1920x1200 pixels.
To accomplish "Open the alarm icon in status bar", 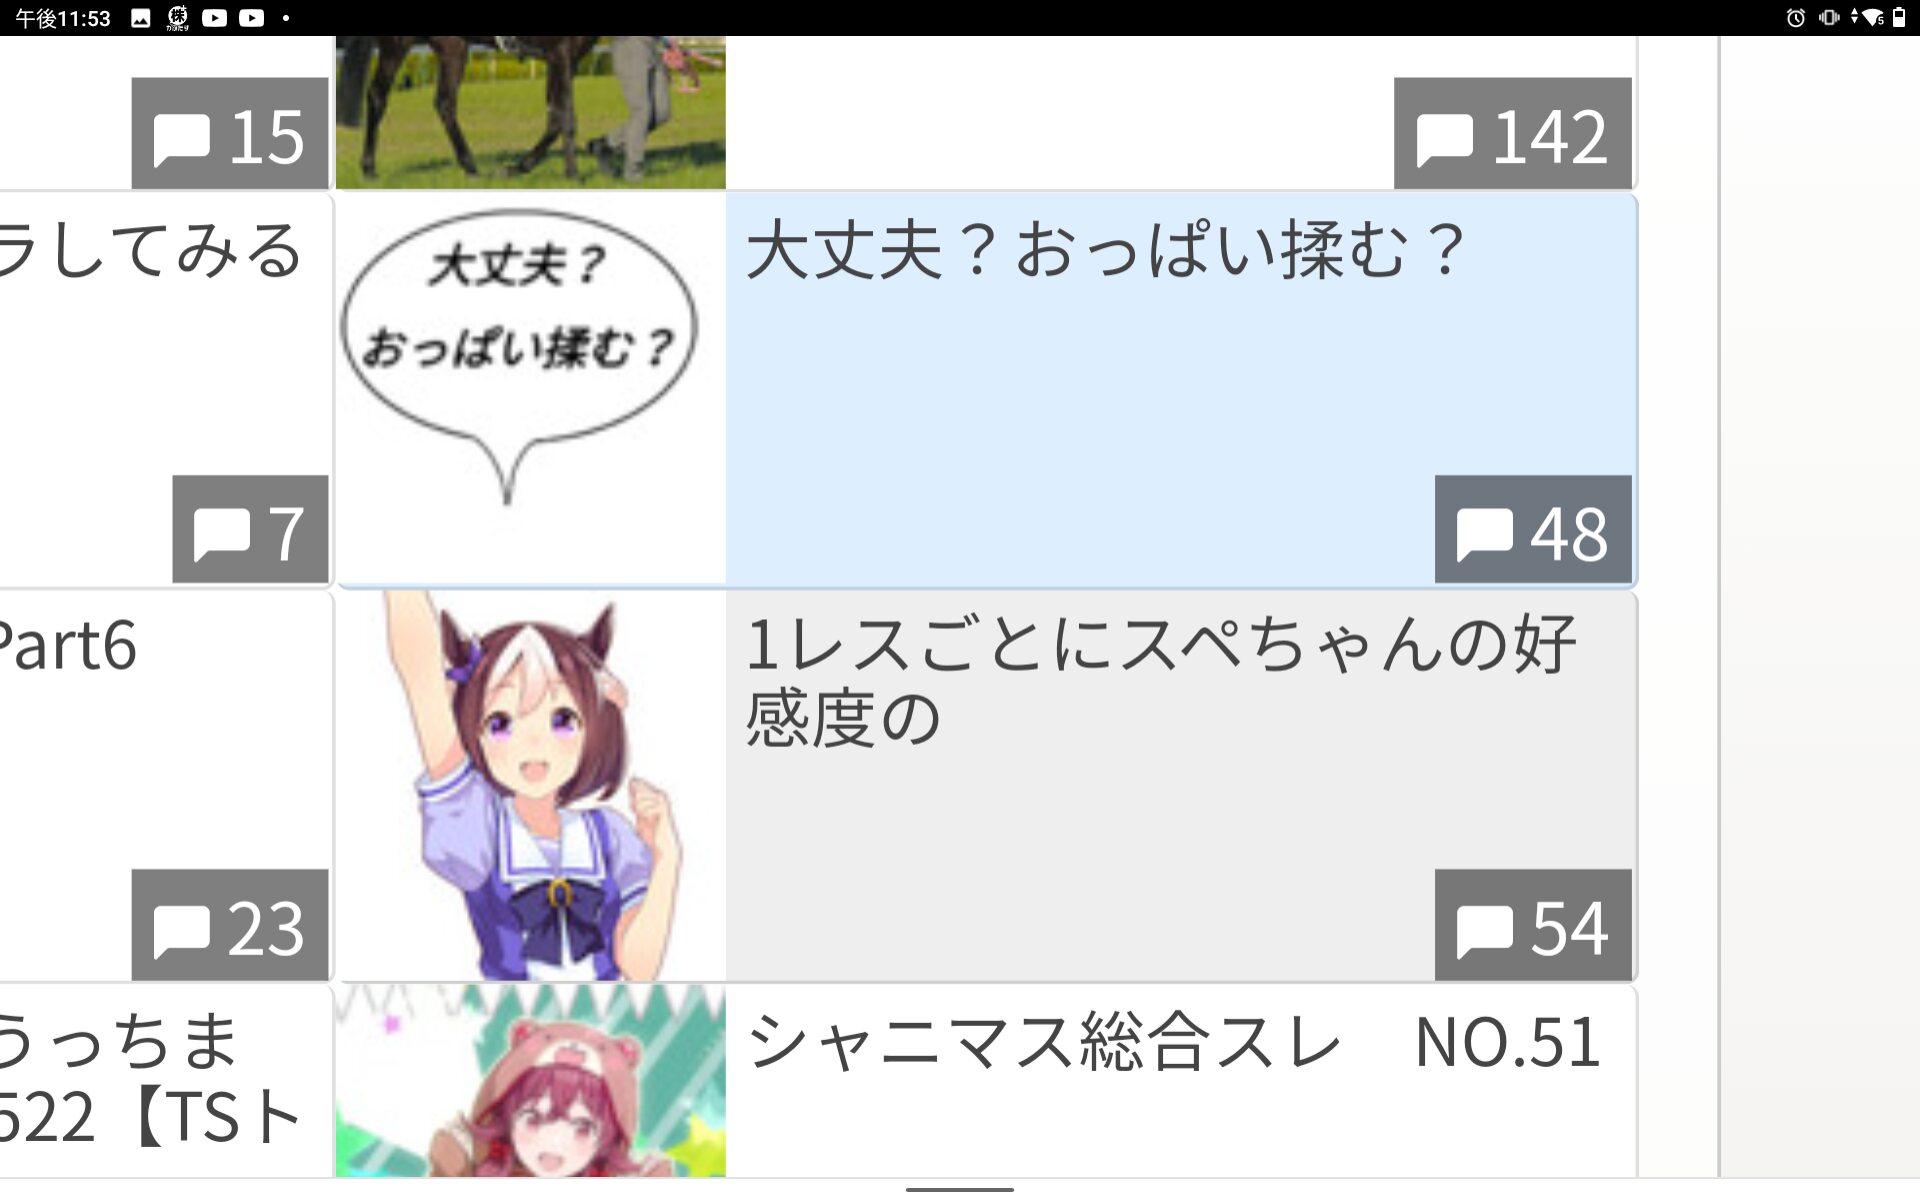I will (x=1796, y=18).
